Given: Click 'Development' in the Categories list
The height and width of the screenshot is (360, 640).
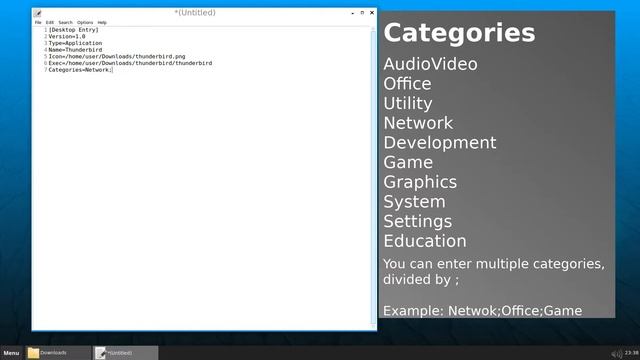Looking at the screenshot, I should click(x=440, y=143).
